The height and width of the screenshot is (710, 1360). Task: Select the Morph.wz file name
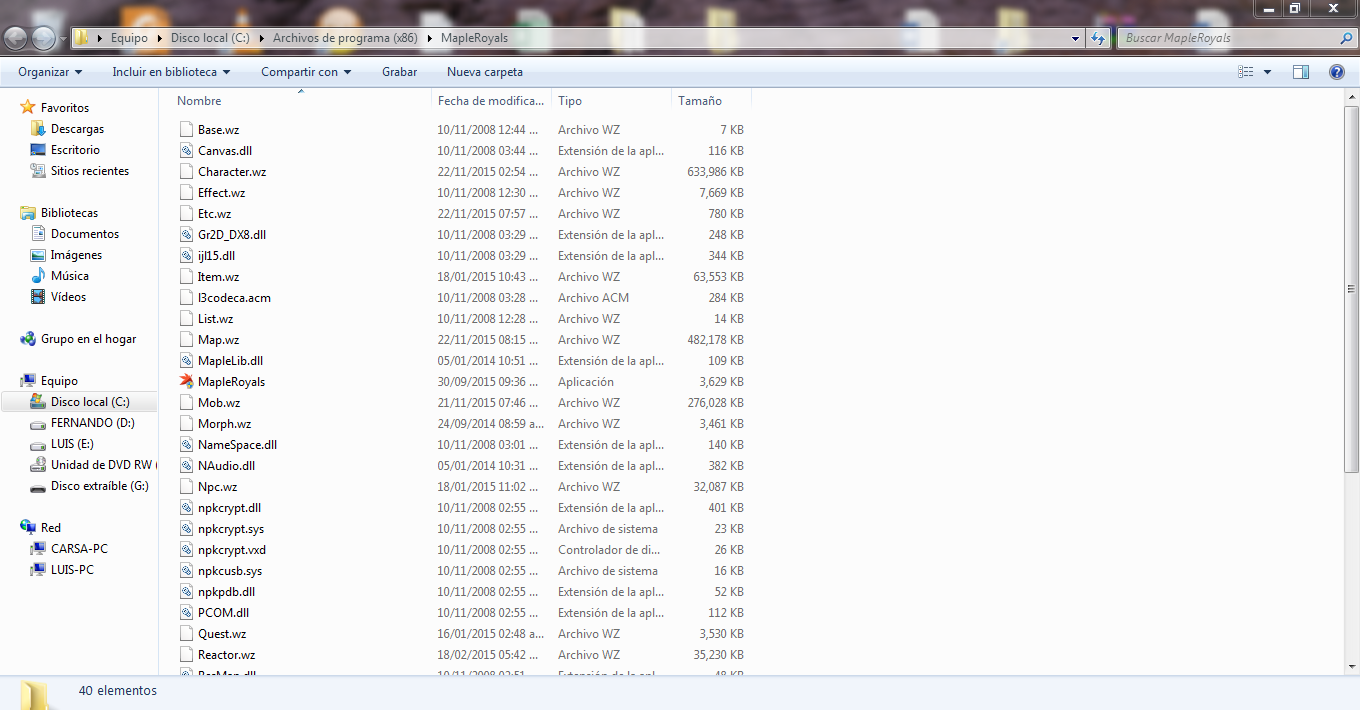(x=224, y=424)
